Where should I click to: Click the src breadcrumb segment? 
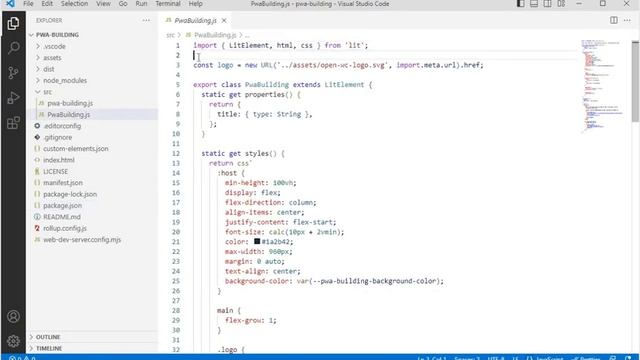coord(170,35)
